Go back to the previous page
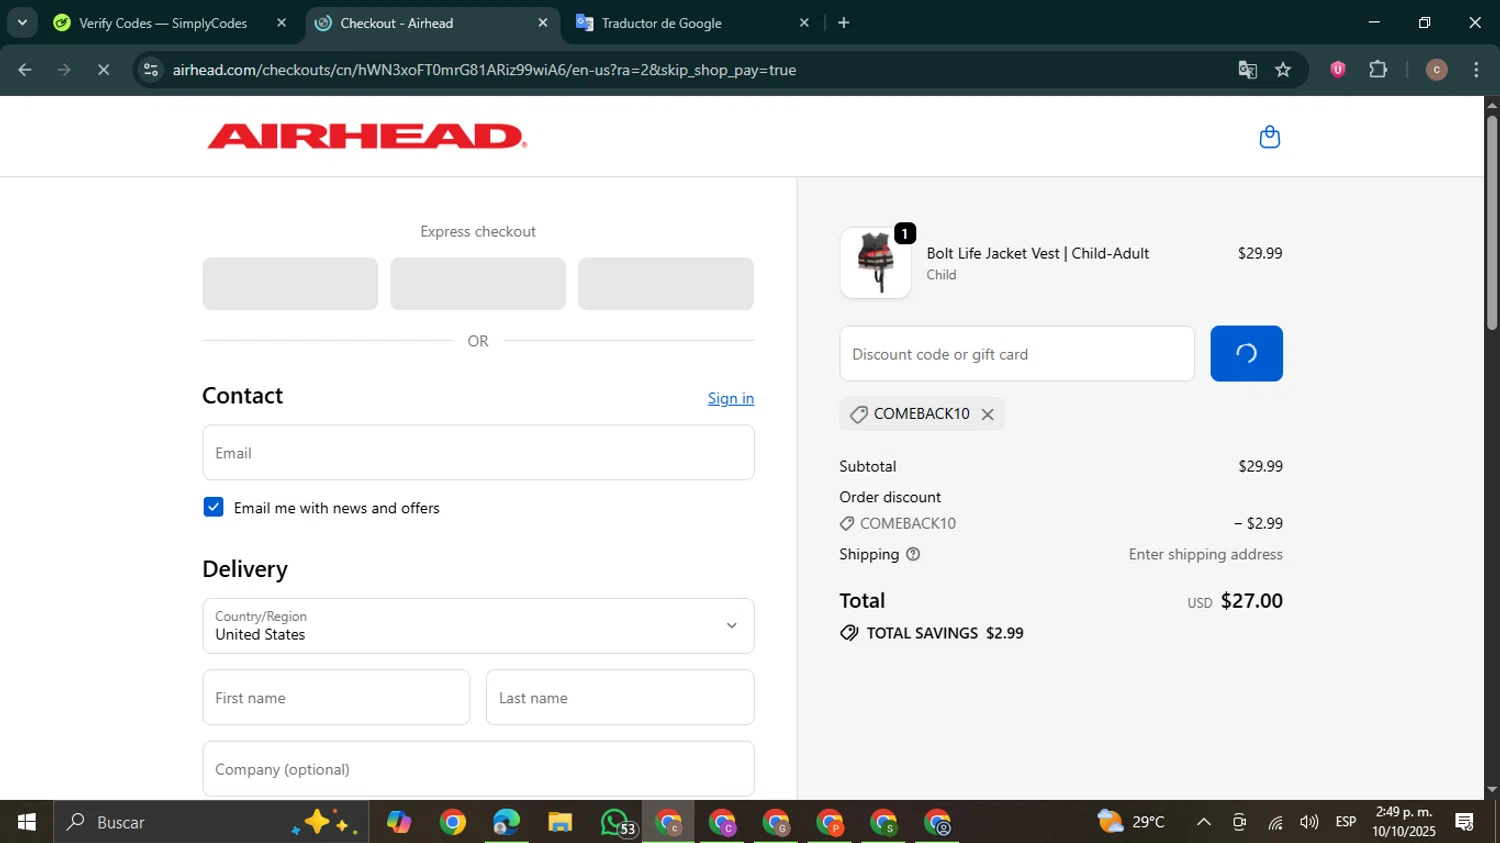1500x843 pixels. coord(25,70)
